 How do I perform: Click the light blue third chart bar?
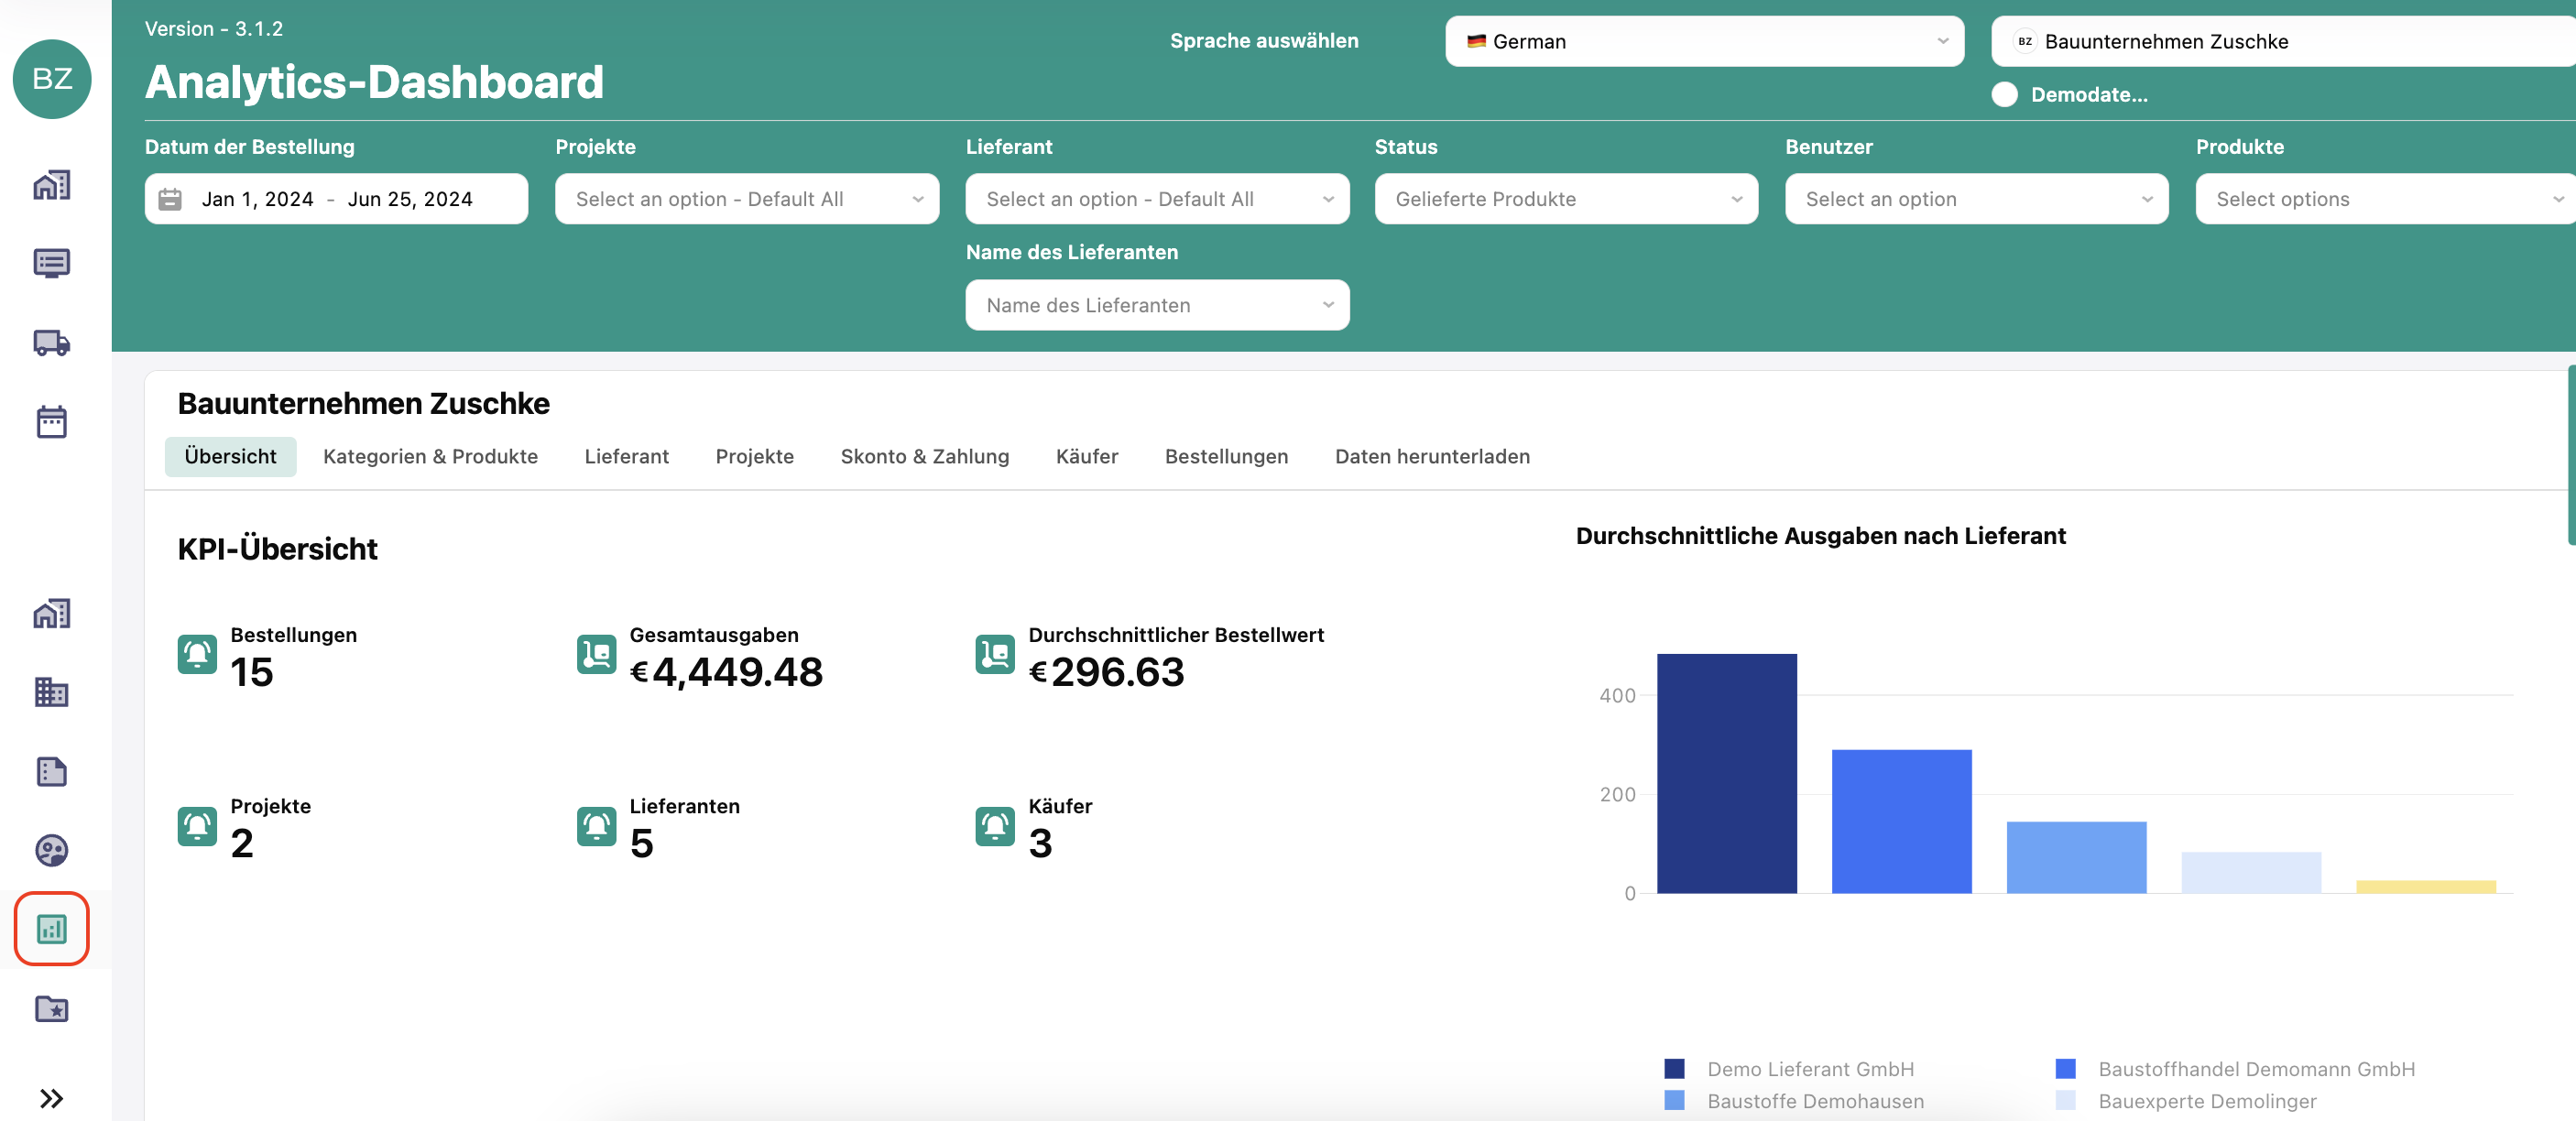(2076, 857)
